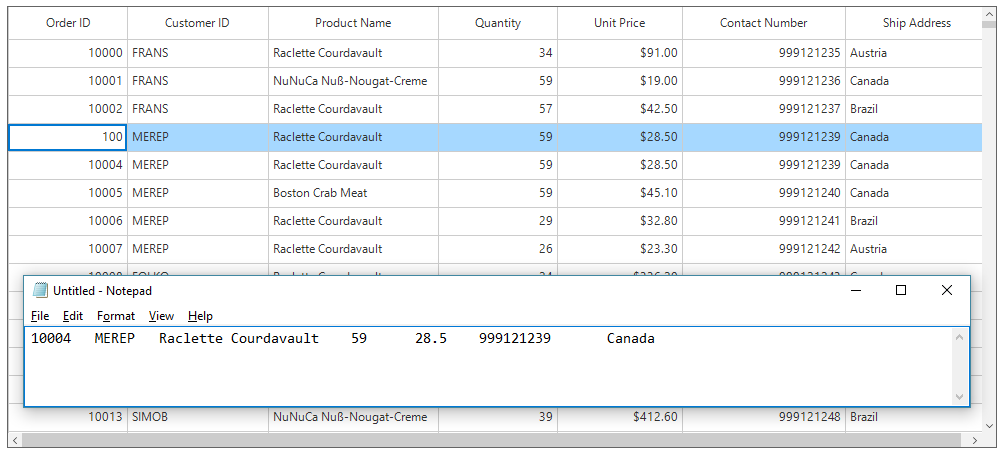The width and height of the screenshot is (1001, 449).
Task: Open the View menu in Notepad
Action: [x=161, y=316]
